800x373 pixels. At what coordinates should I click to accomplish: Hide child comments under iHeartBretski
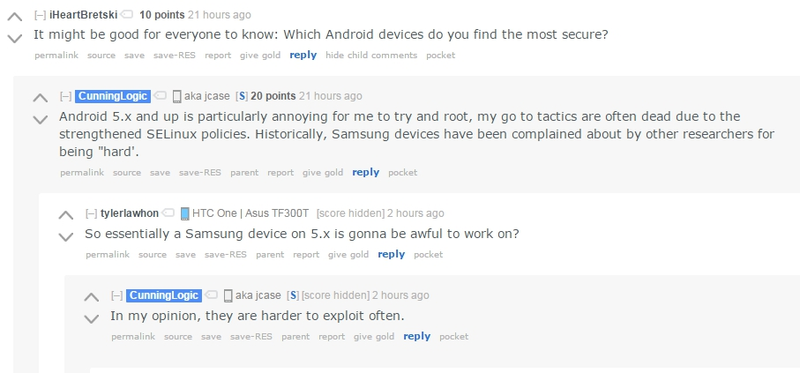(371, 55)
